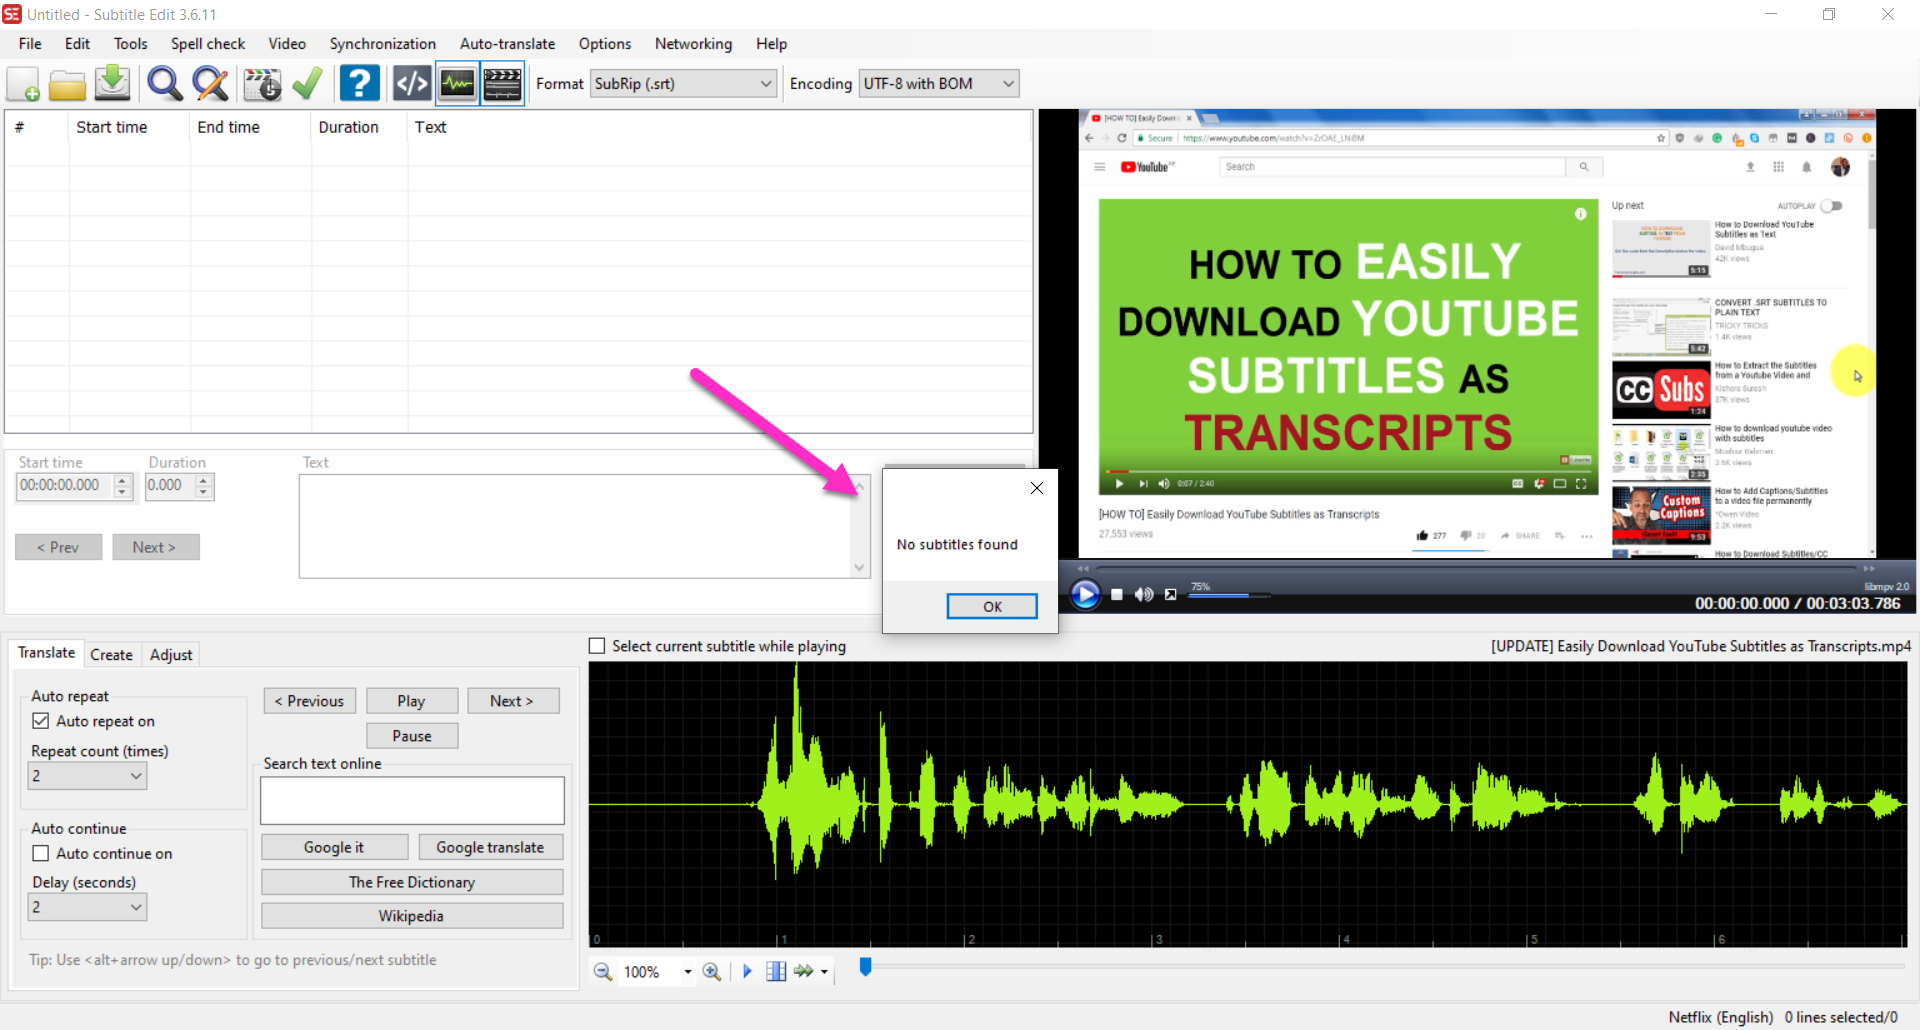The image size is (1920, 1030).
Task: Click the Wikipedia search button
Action: tap(411, 916)
